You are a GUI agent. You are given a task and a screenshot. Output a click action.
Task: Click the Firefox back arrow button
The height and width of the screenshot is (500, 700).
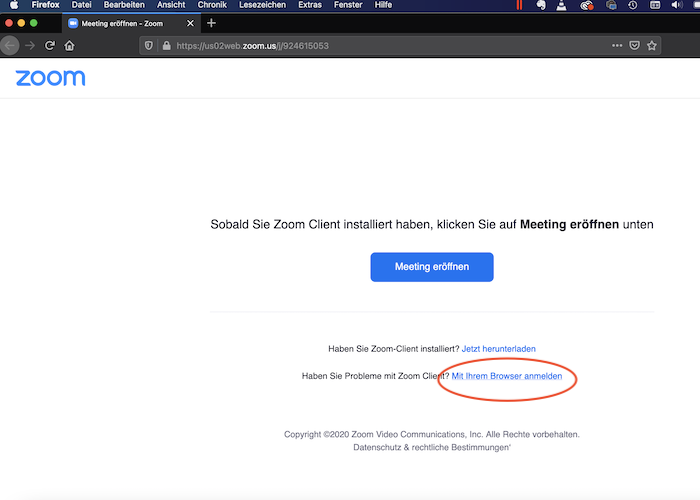click(9, 45)
